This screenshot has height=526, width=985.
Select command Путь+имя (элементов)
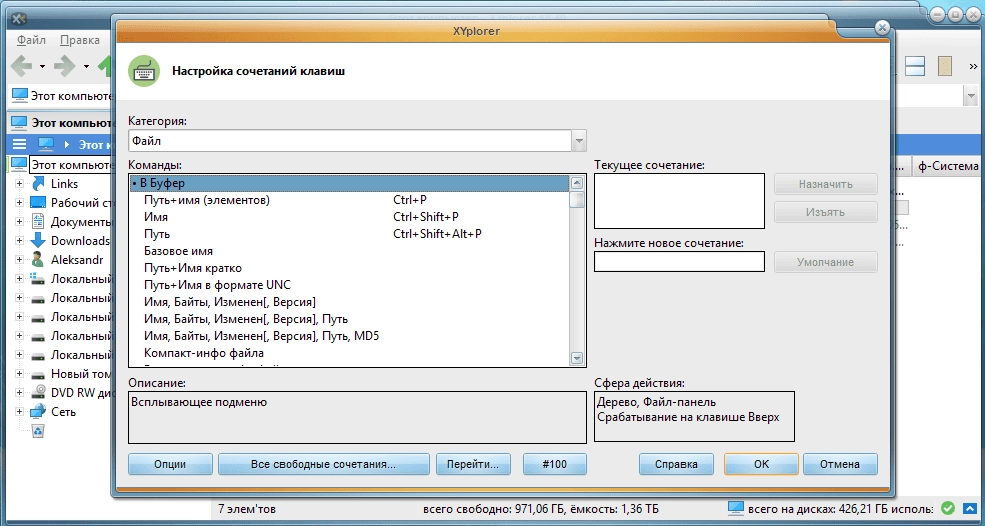tap(349, 200)
